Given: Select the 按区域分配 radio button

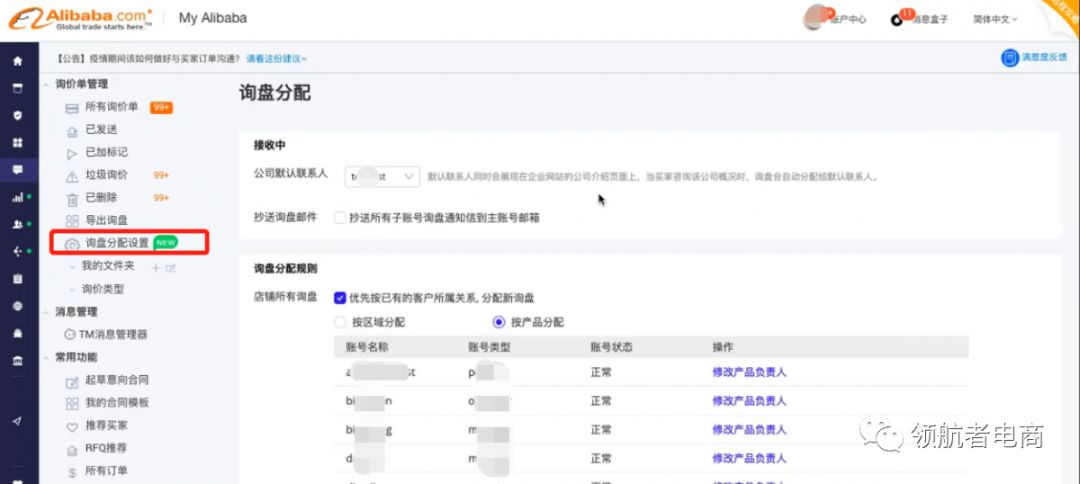Looking at the screenshot, I should point(339,322).
